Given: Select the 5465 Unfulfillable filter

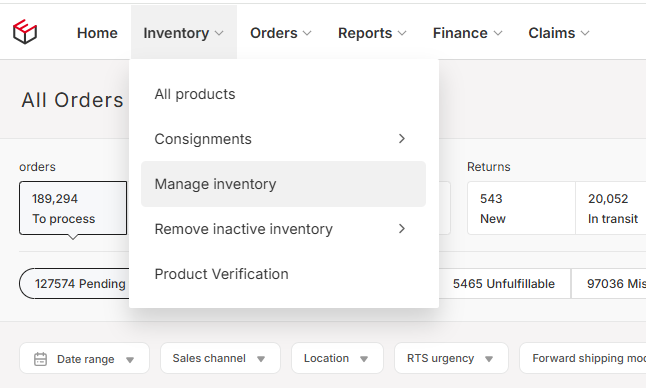Looking at the screenshot, I should [x=504, y=283].
